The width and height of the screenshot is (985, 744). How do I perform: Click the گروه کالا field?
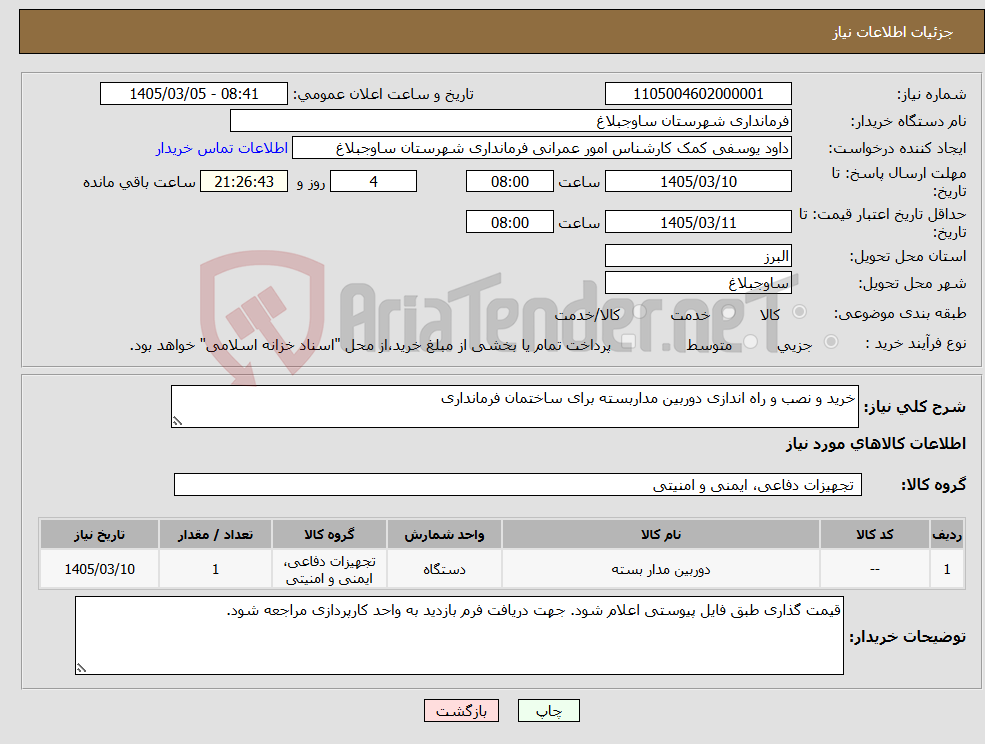pos(518,484)
